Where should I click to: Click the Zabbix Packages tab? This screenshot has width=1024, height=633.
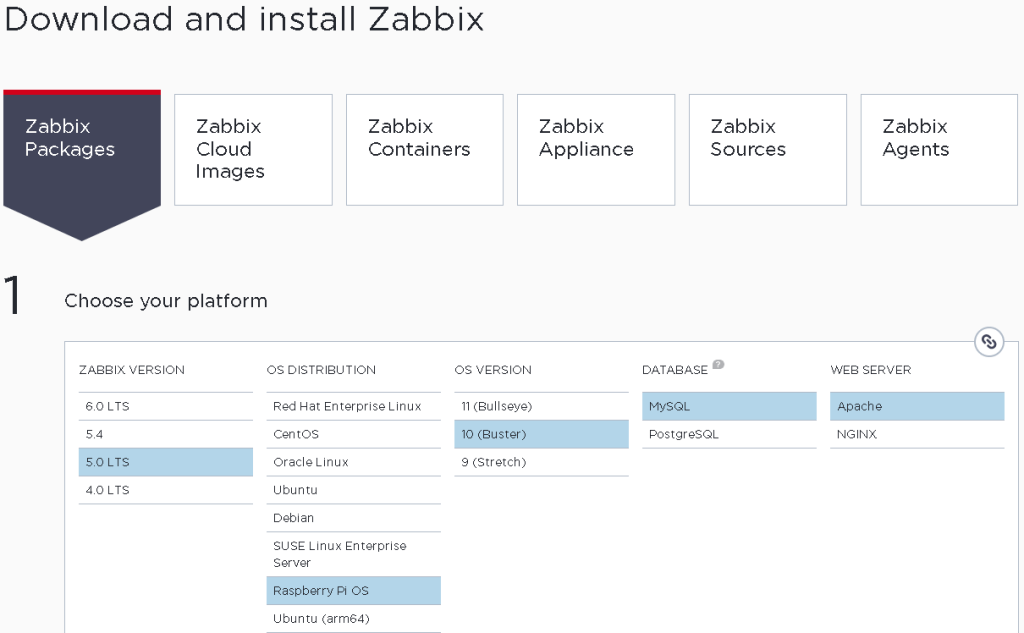click(82, 150)
